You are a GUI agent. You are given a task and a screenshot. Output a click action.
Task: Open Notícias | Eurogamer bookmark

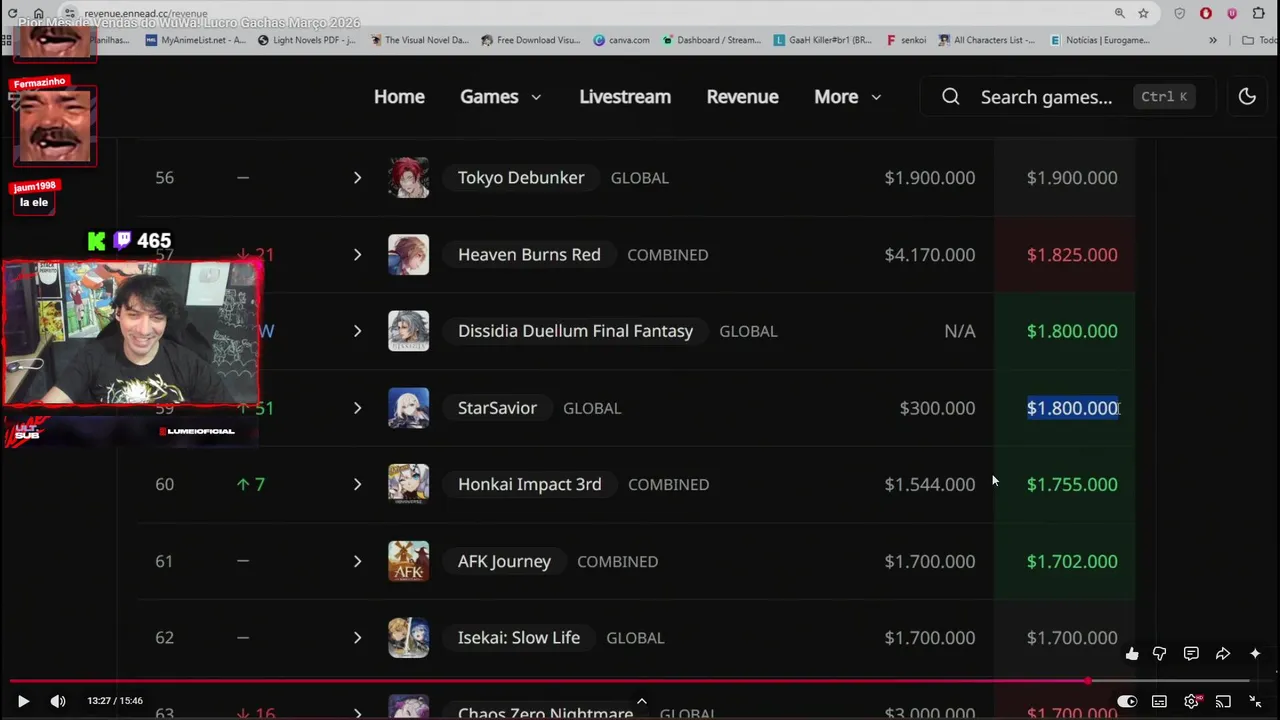click(1100, 40)
